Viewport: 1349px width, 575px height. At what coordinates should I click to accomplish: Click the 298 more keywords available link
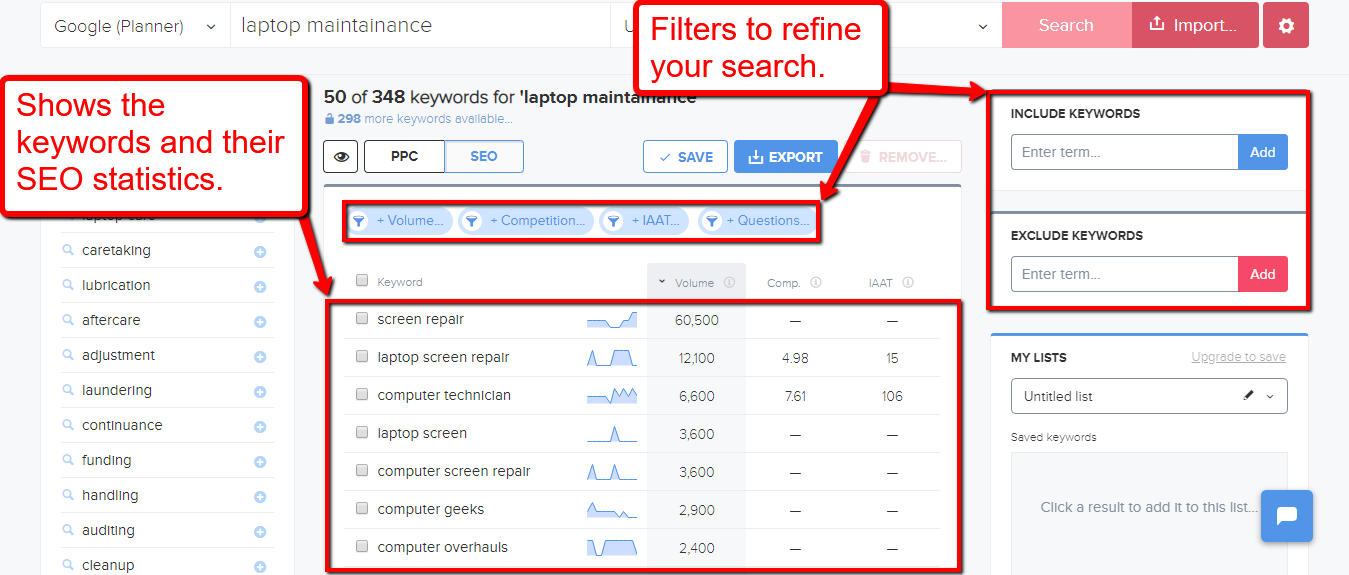click(x=425, y=119)
